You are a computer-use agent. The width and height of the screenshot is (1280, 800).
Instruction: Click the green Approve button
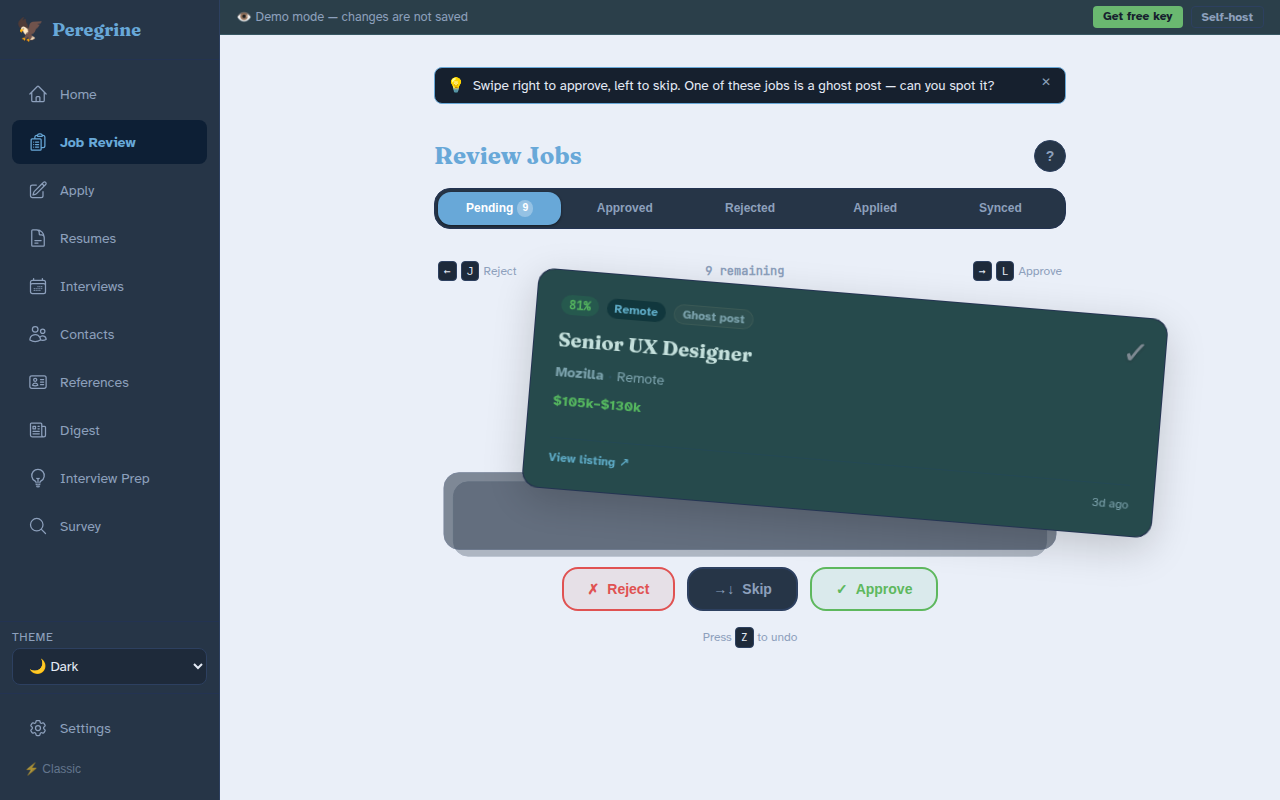tap(873, 589)
